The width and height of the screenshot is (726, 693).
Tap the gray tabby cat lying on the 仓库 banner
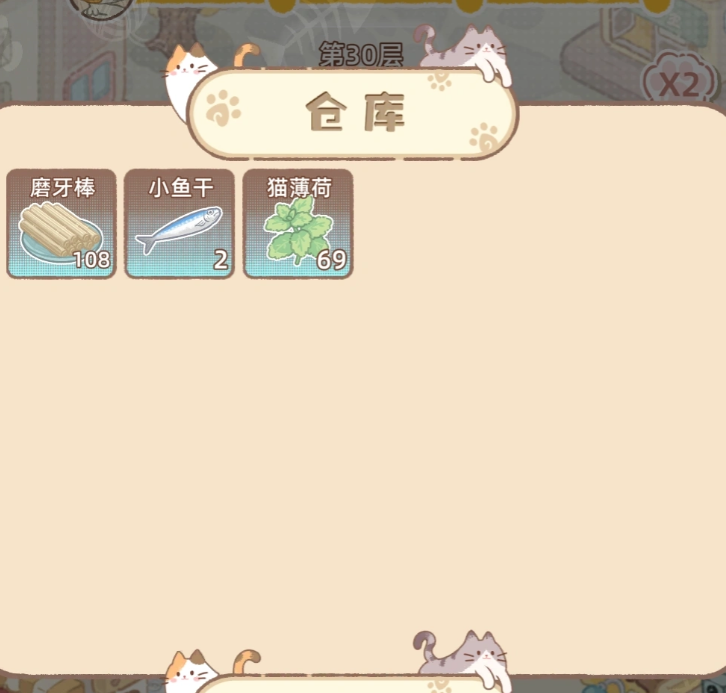click(x=463, y=53)
